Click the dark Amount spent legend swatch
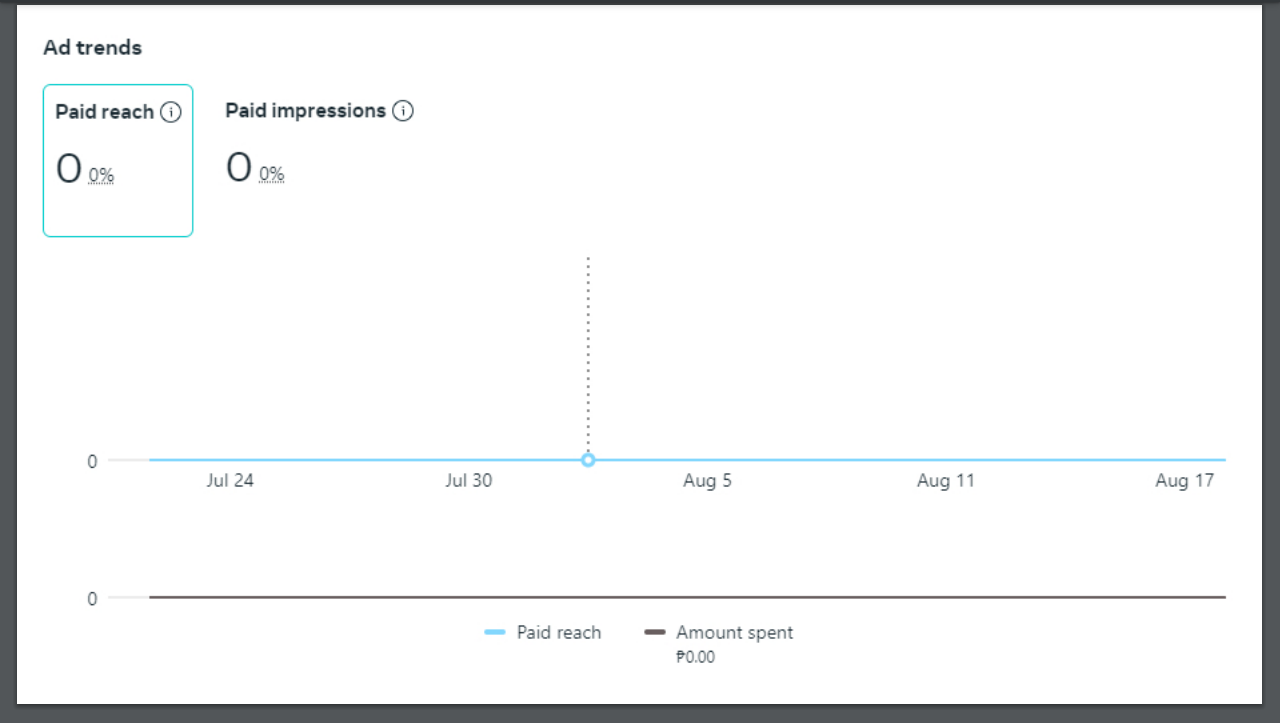 click(x=655, y=632)
